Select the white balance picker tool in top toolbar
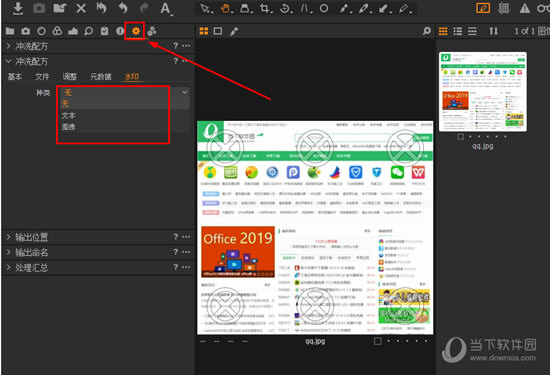Viewport: 550px width, 375px height. coord(345,8)
